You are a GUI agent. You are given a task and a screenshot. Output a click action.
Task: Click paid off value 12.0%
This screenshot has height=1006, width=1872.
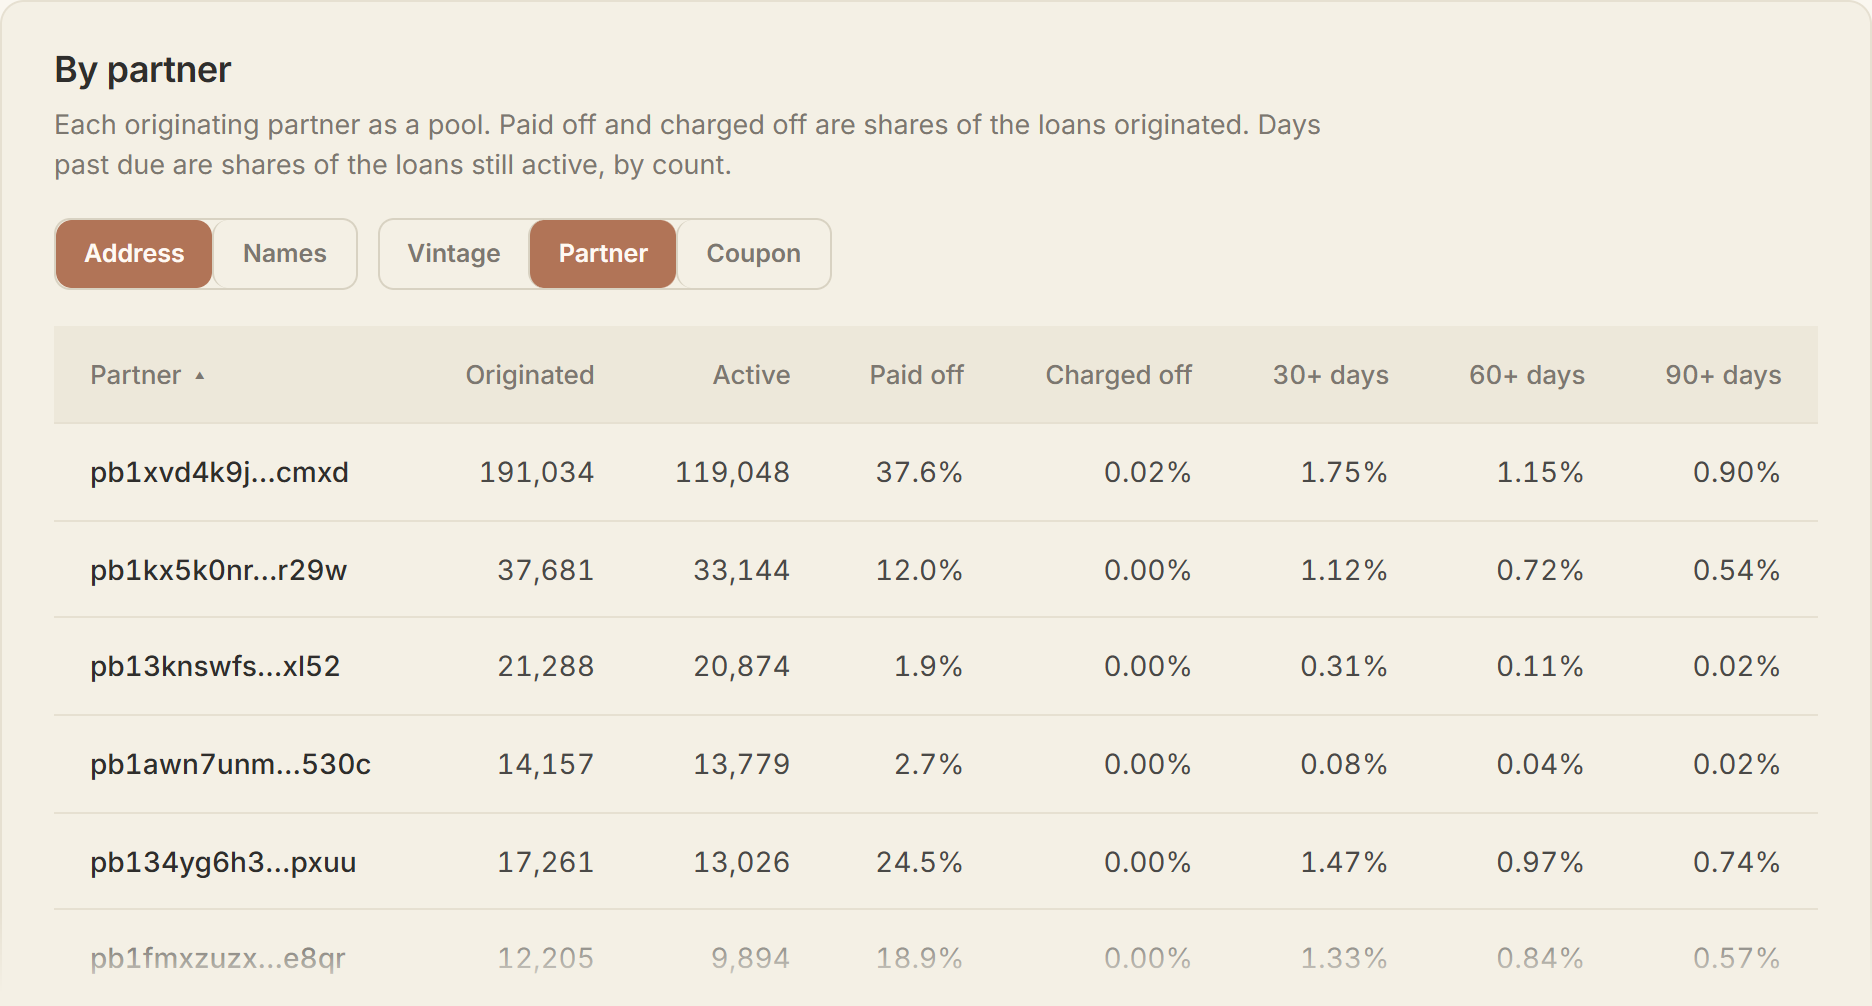(919, 570)
